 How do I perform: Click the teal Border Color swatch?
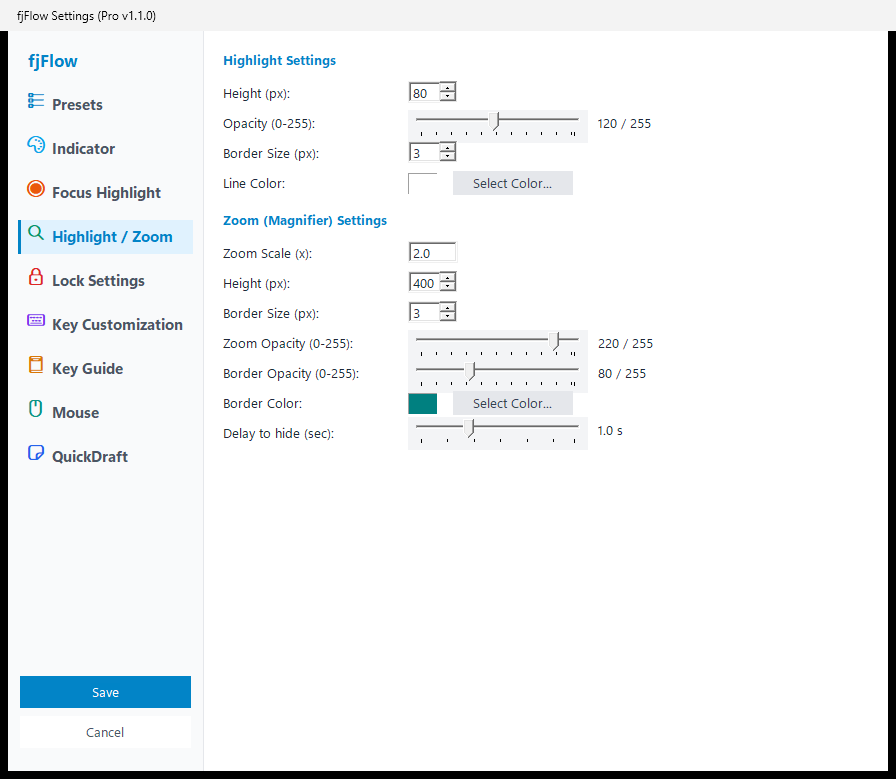click(x=422, y=404)
